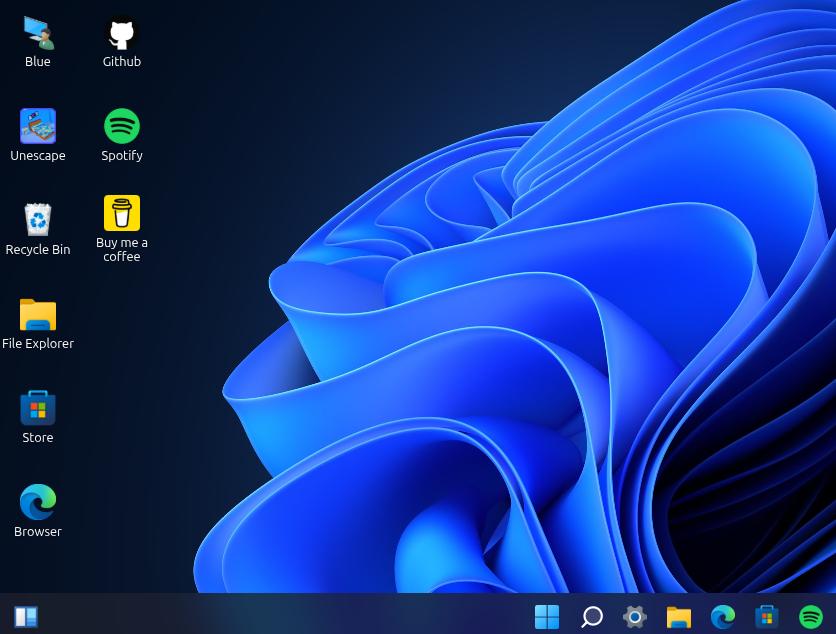The image size is (836, 634).
Task: Open the Github desktop shortcut
Action: tap(122, 34)
